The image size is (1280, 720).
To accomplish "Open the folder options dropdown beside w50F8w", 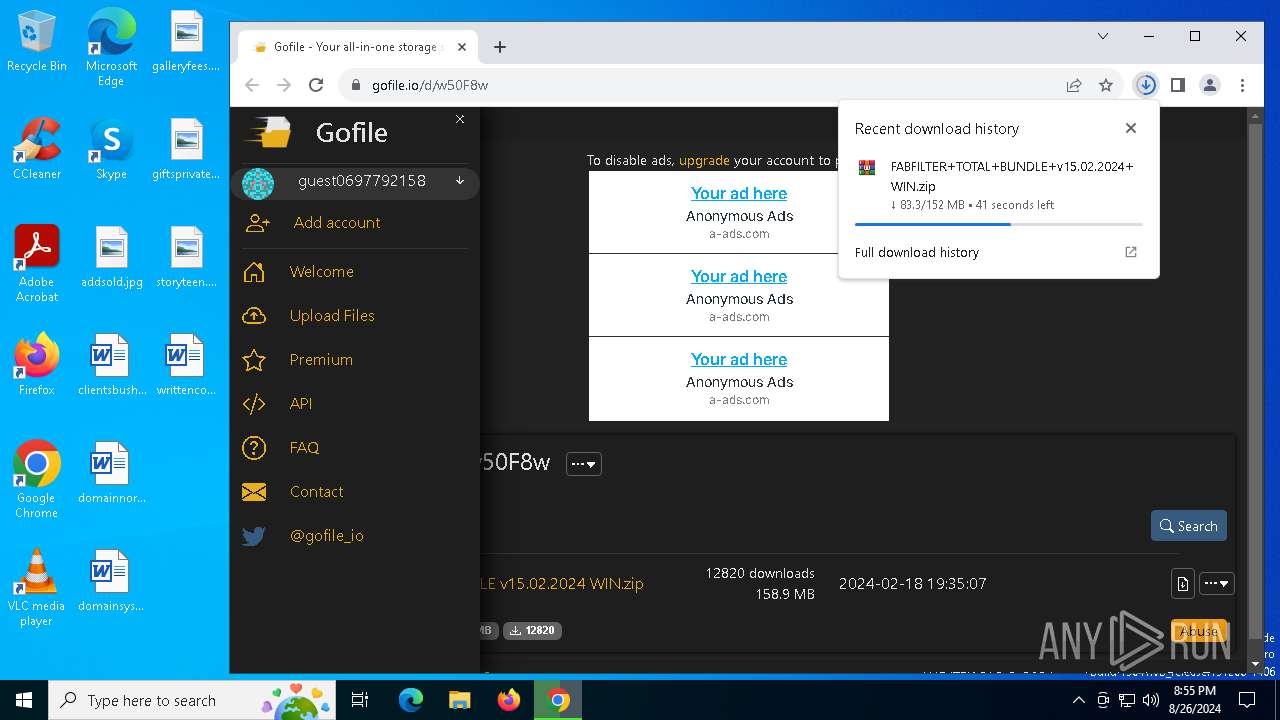I will click(584, 464).
